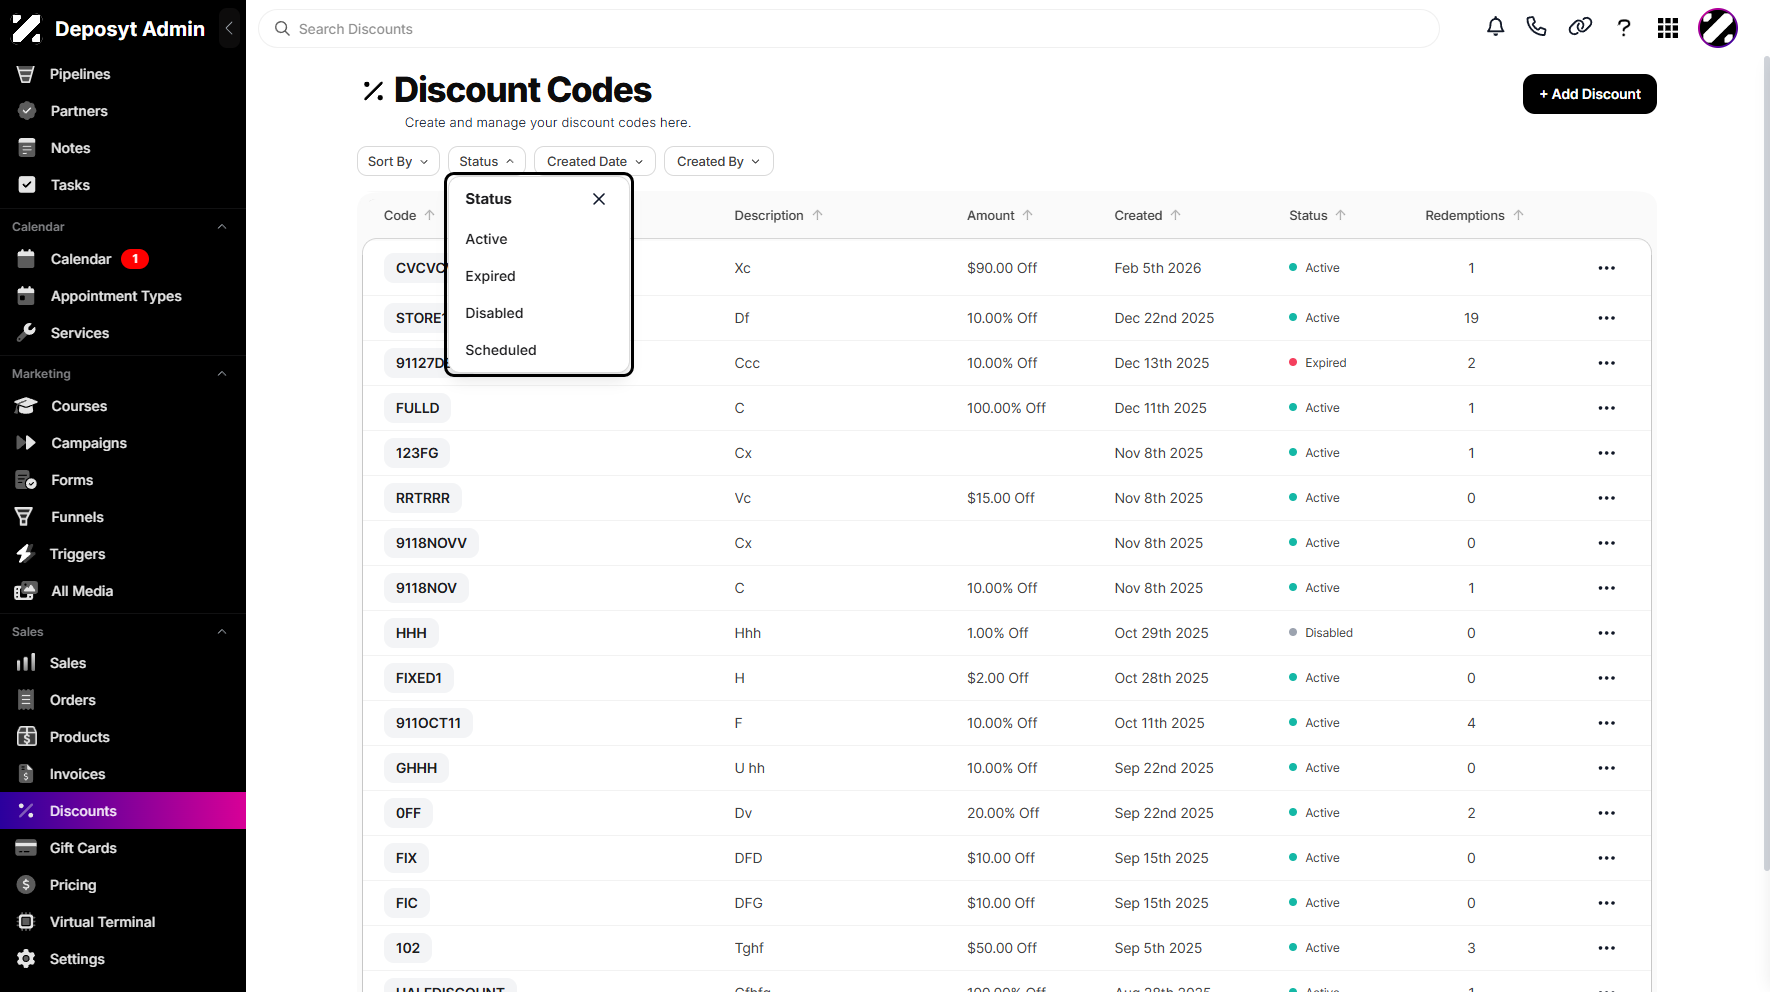
Task: Open row actions for GHHH discount
Action: [1607, 768]
